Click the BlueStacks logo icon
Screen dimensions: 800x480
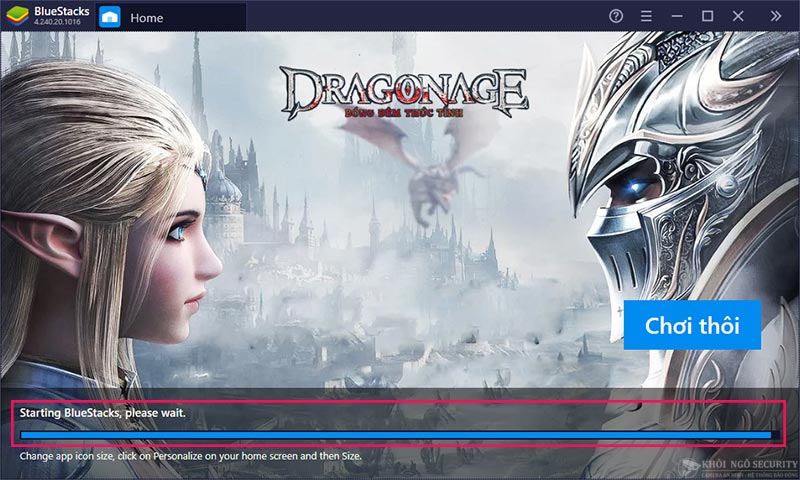pos(17,16)
